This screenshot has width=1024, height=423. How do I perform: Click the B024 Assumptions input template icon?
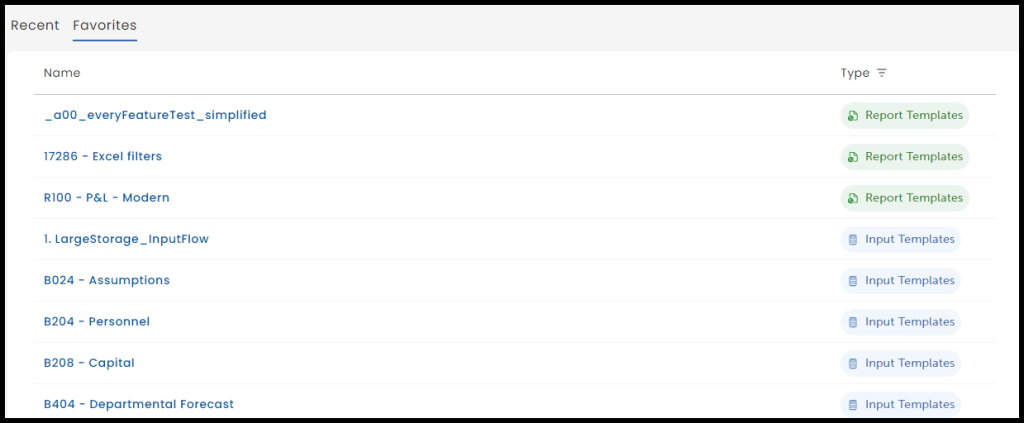click(853, 281)
